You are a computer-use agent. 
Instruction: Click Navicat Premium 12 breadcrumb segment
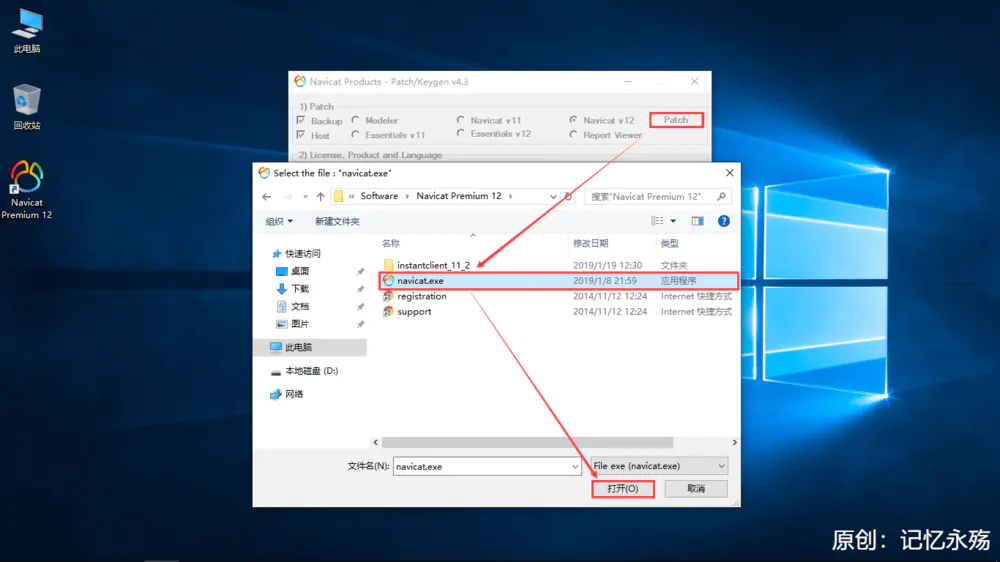(459, 196)
